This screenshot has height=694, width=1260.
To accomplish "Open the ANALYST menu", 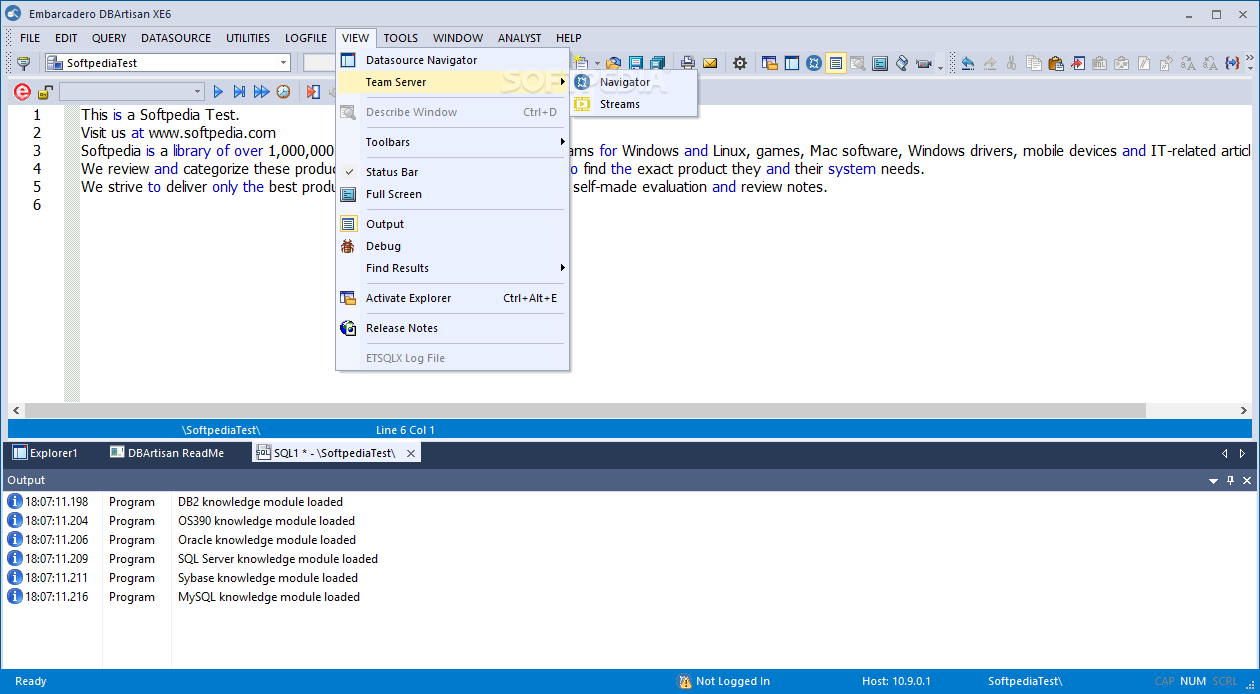I will 519,38.
